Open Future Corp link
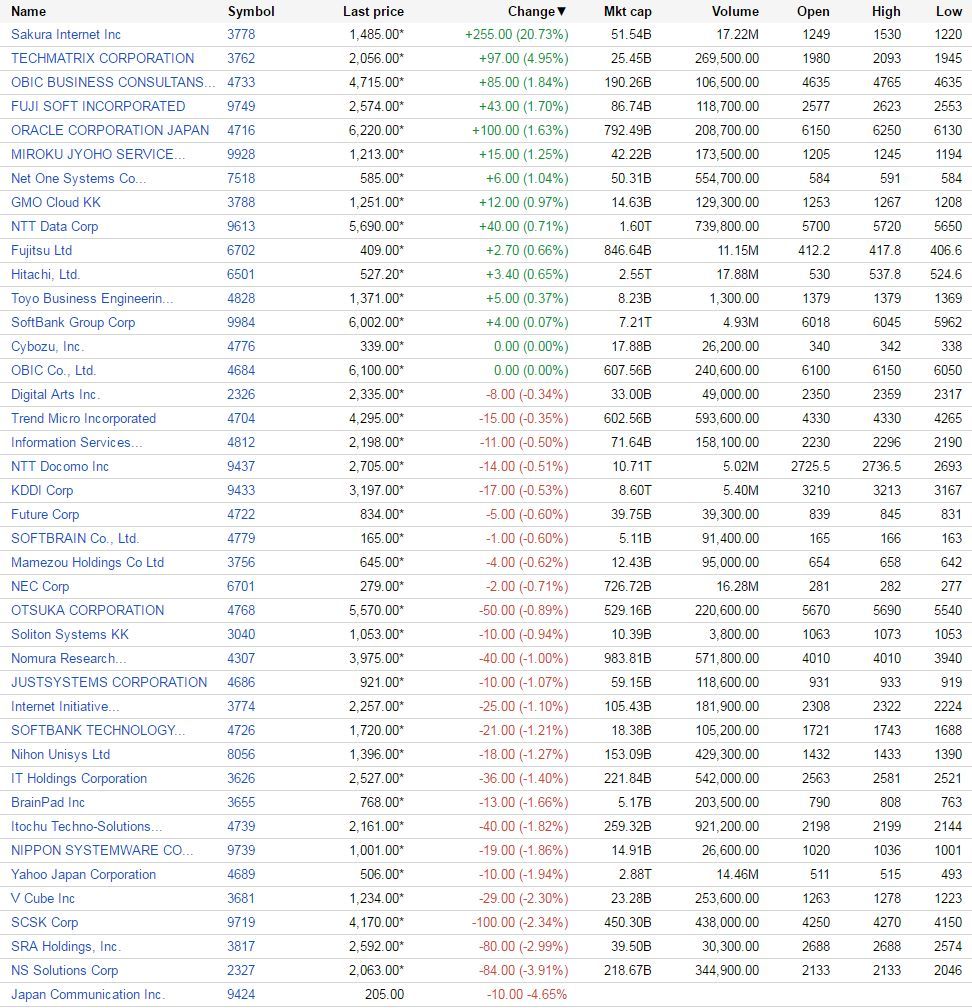The height and width of the screenshot is (1008, 972). pos(45,514)
